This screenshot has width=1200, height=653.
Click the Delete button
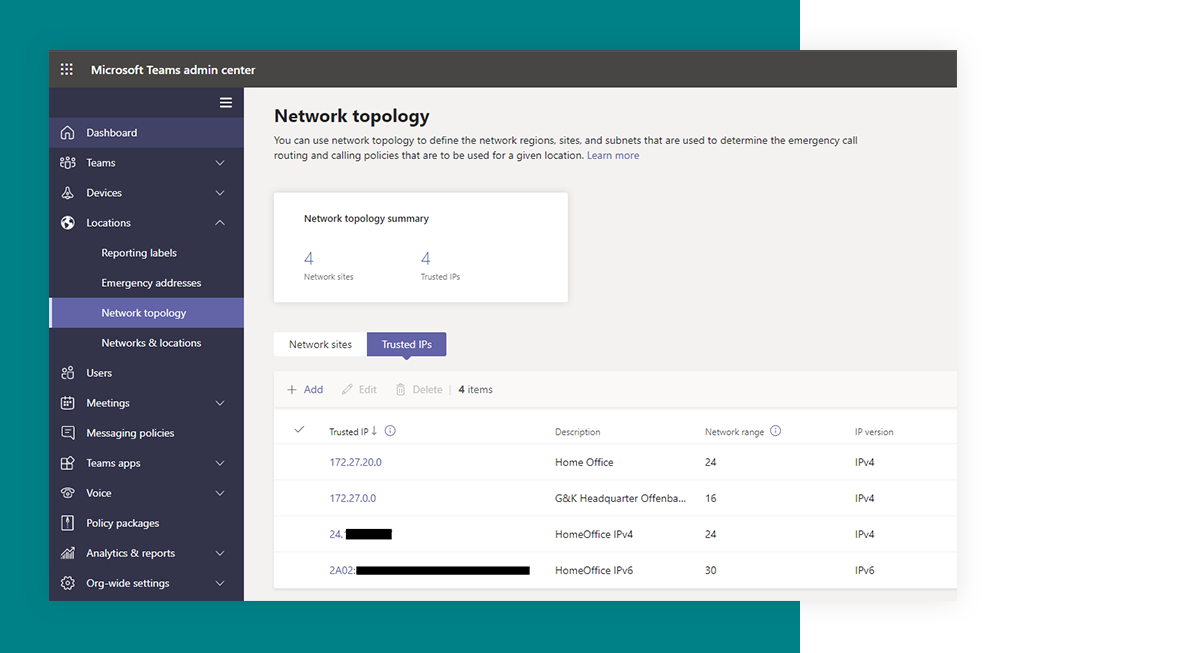click(419, 390)
